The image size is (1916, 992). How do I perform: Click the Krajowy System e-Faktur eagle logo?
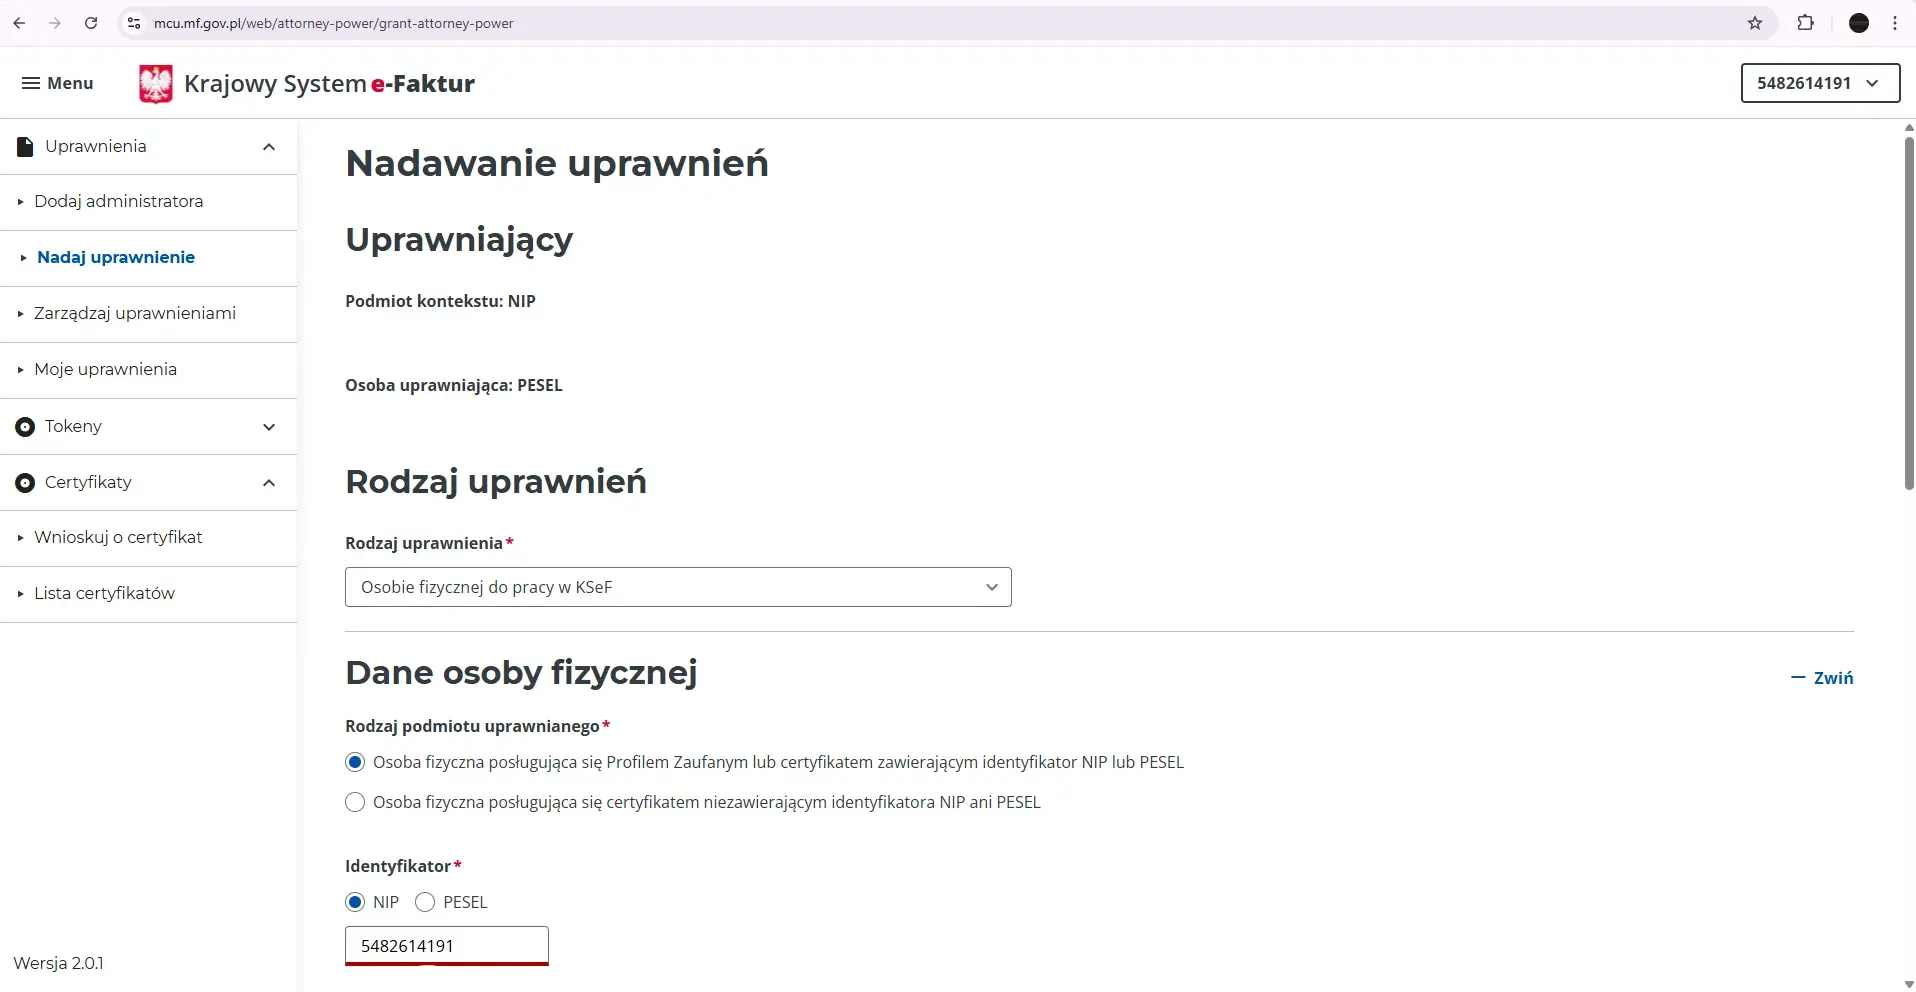click(156, 83)
